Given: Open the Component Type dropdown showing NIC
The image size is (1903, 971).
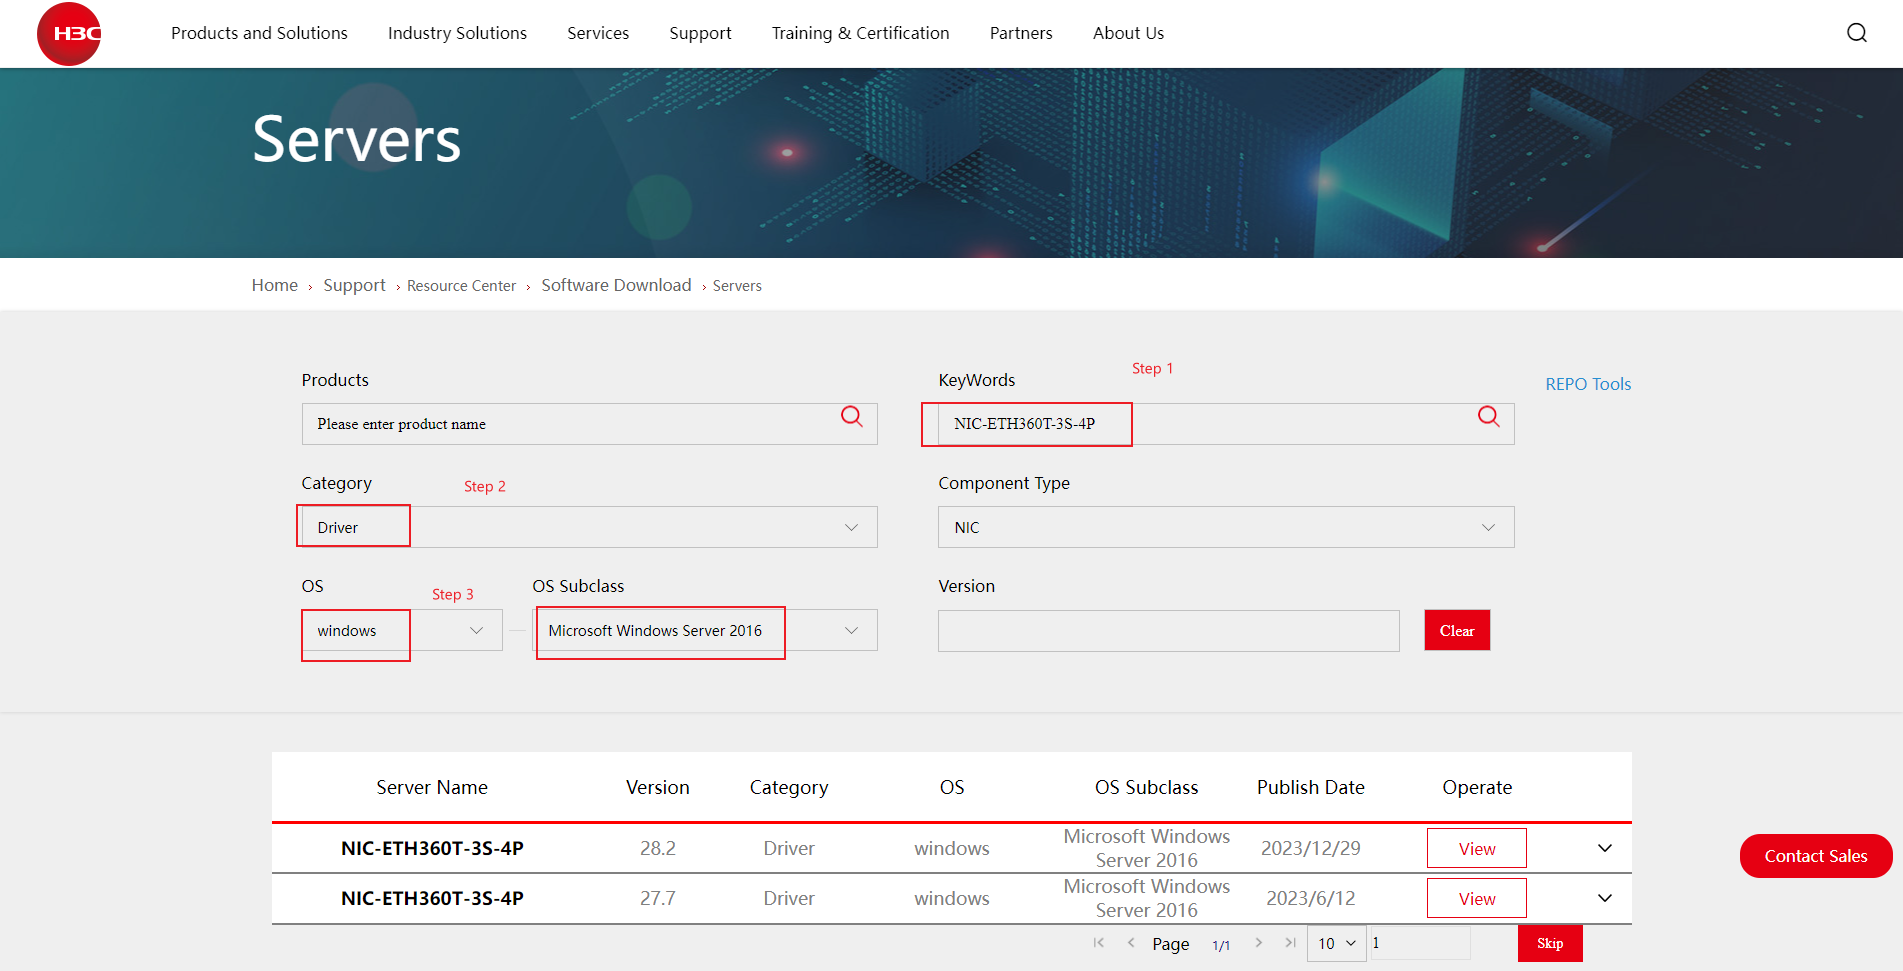Looking at the screenshot, I should [1226, 527].
